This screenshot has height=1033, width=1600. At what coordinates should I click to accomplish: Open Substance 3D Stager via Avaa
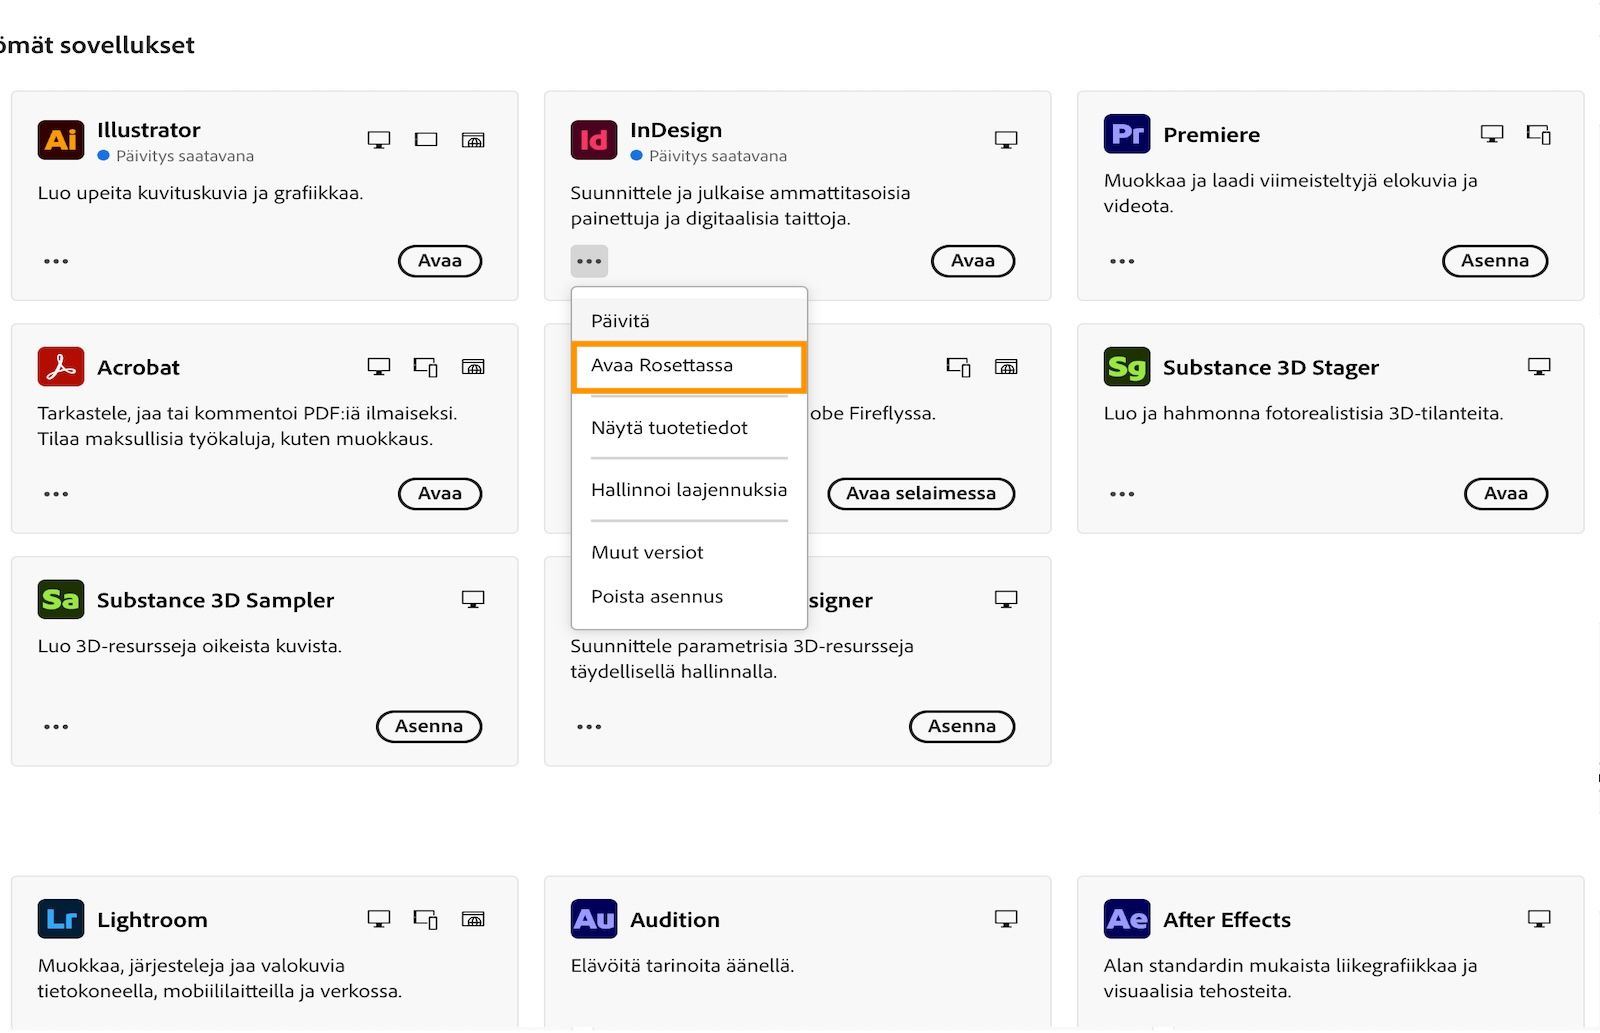(1506, 494)
